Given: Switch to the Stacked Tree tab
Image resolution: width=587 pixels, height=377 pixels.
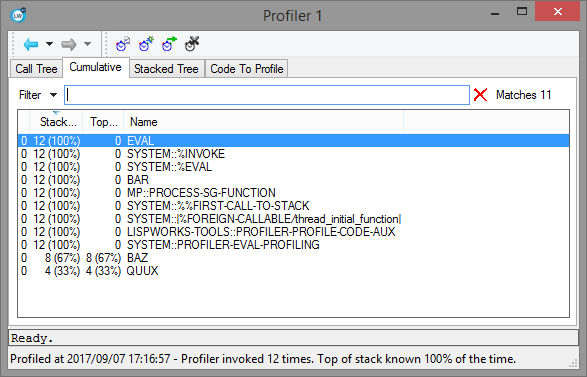Looking at the screenshot, I should click(x=166, y=69).
